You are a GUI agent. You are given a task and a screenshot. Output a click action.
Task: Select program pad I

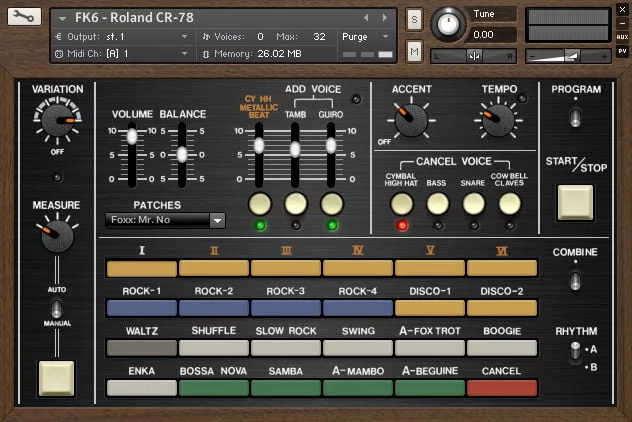(x=142, y=268)
